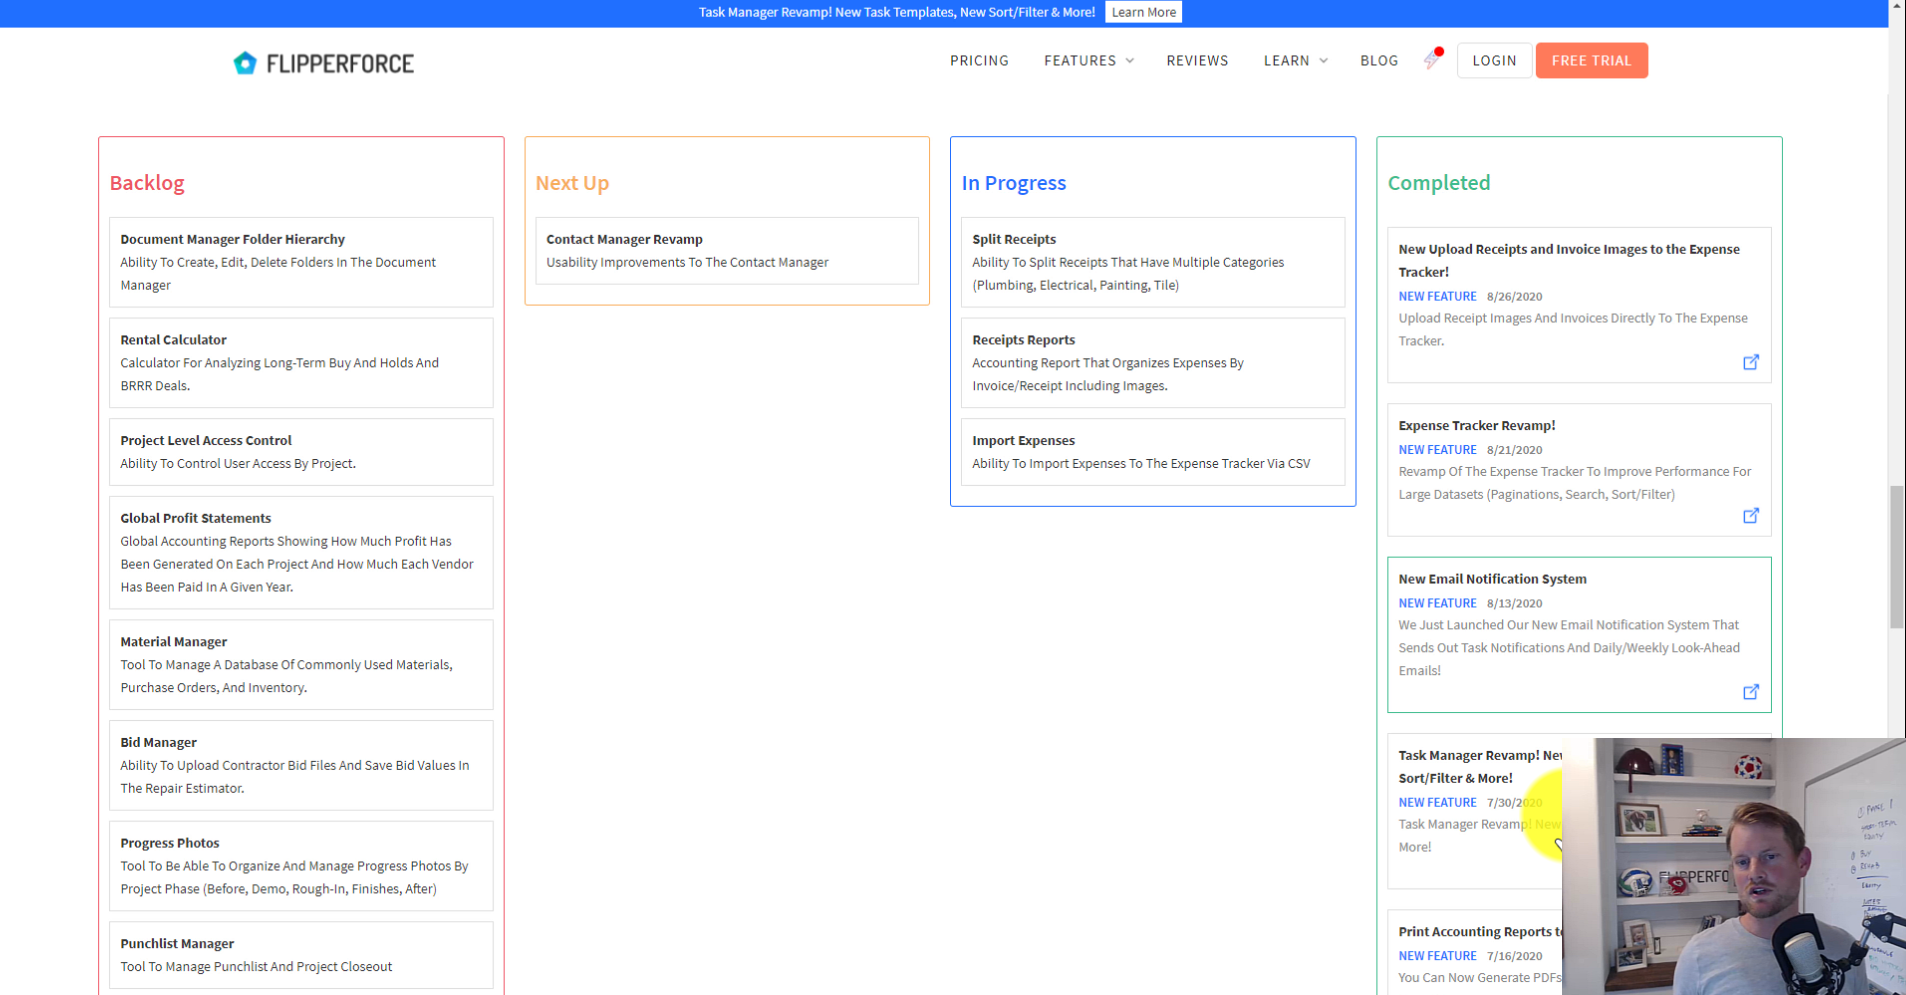Screen dimensions: 1906x995
Task: Expand the Features dropdown menu
Action: (1088, 60)
